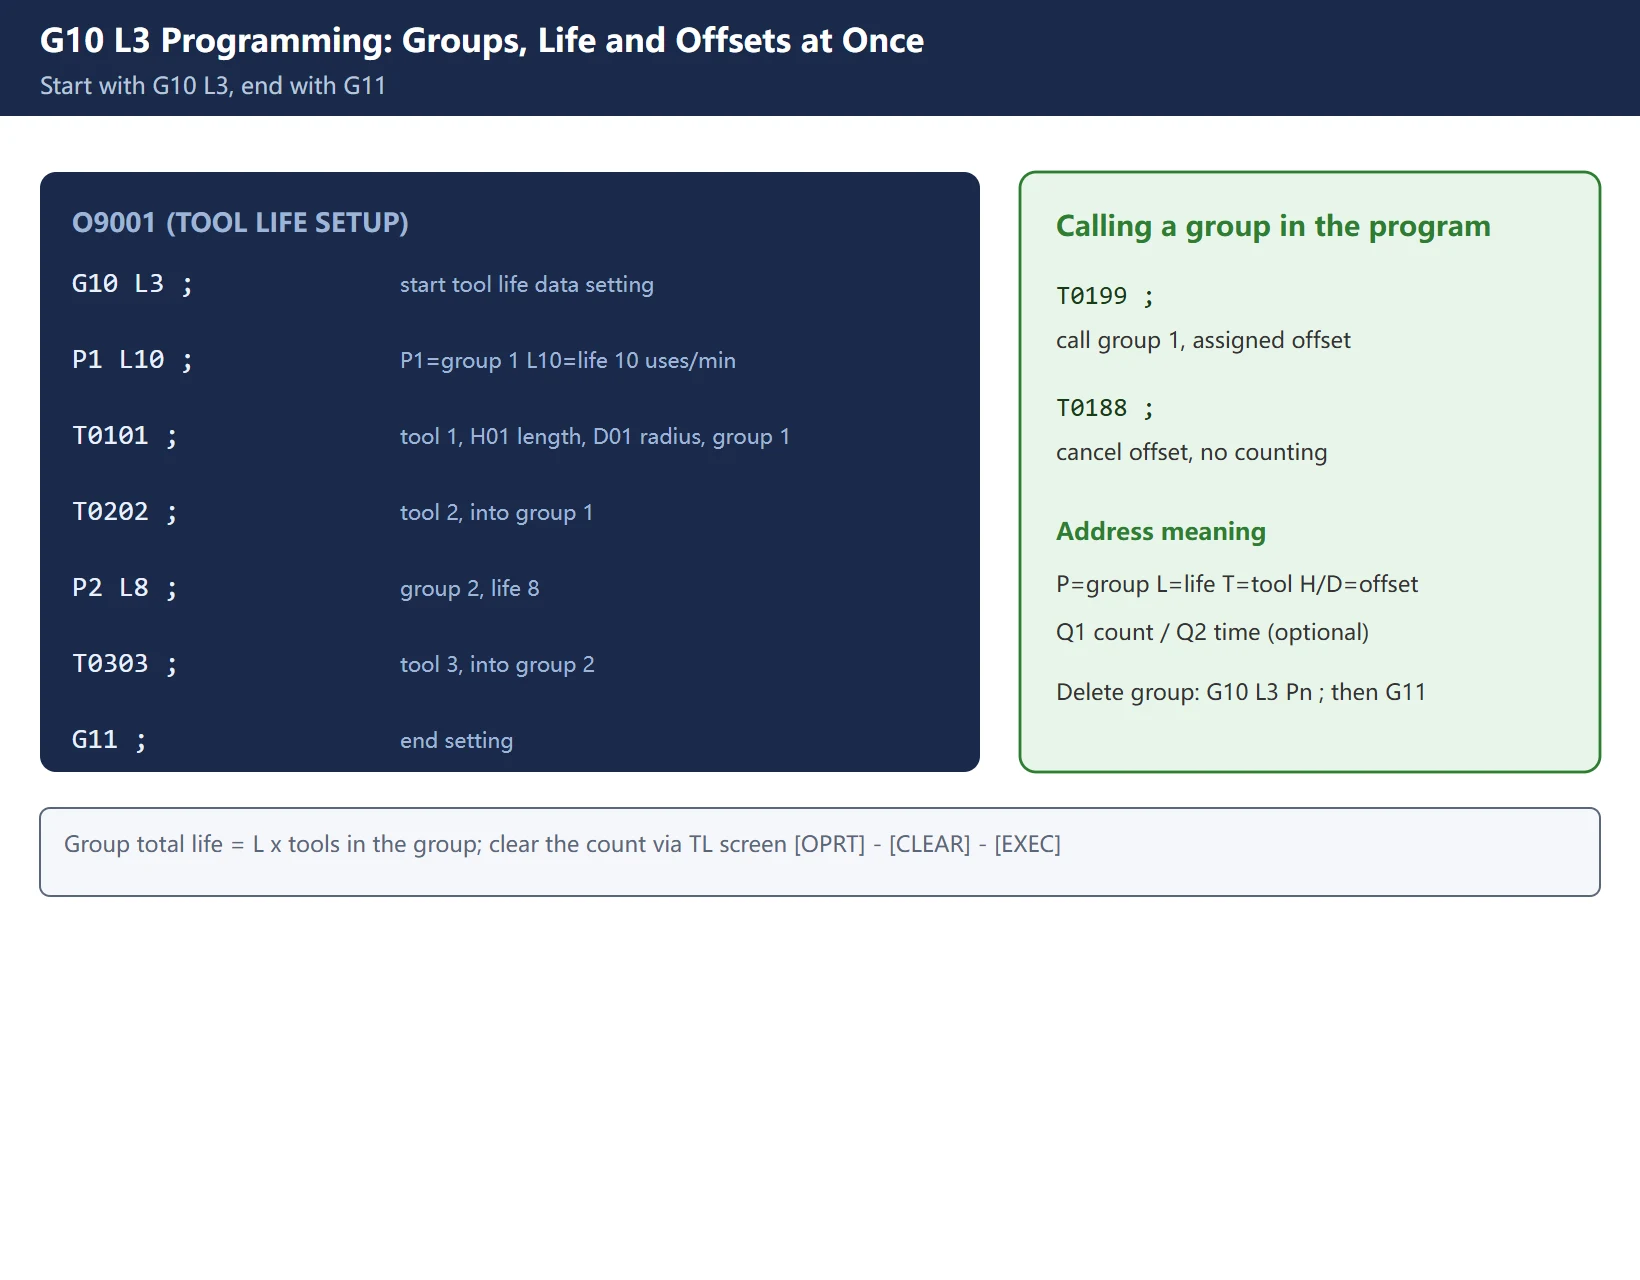Click the code line 'T0202 ;'

tap(125, 512)
